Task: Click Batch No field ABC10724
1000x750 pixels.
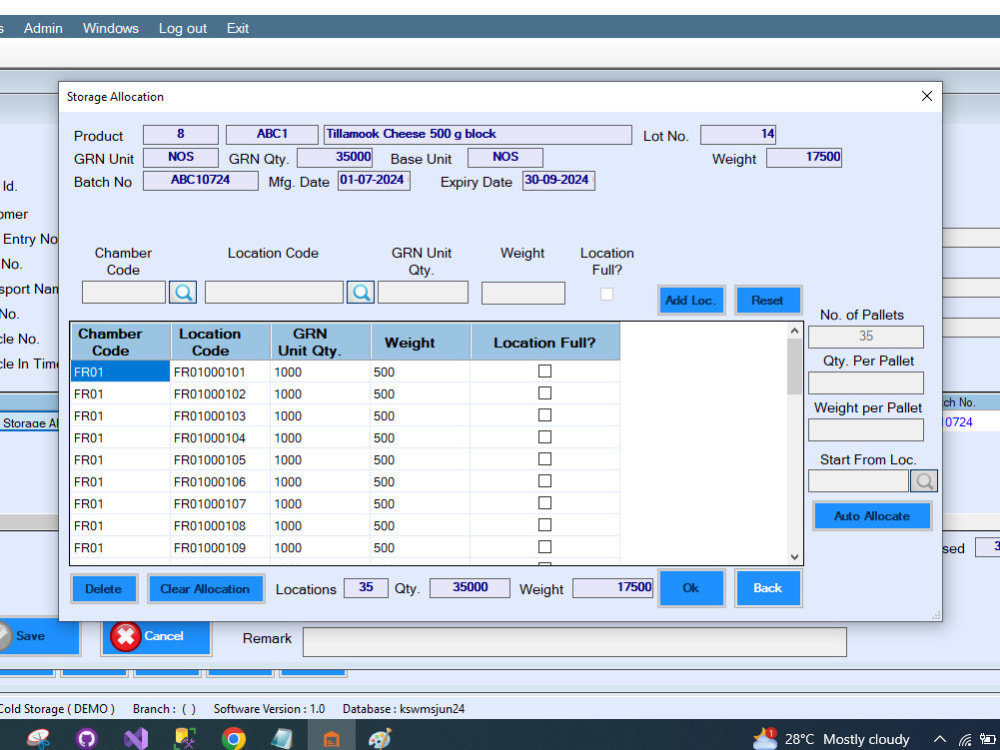Action: pyautogui.click(x=200, y=180)
